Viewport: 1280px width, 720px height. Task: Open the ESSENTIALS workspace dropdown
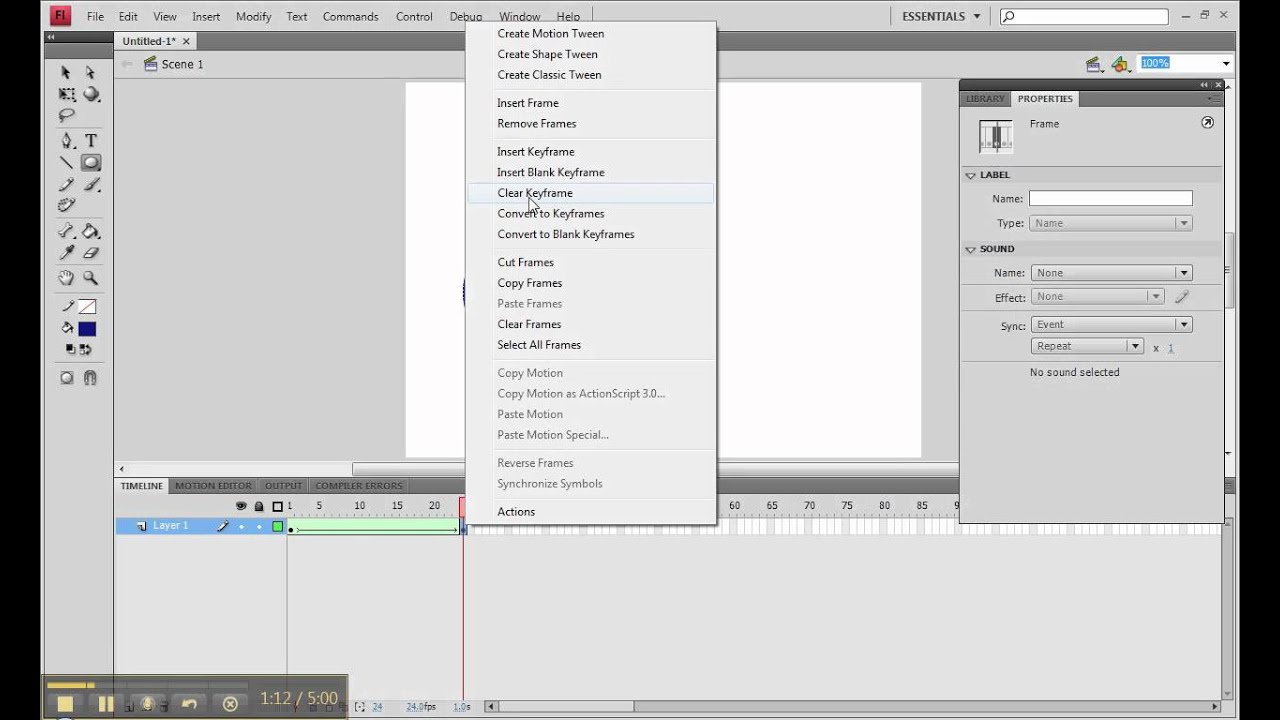click(941, 16)
